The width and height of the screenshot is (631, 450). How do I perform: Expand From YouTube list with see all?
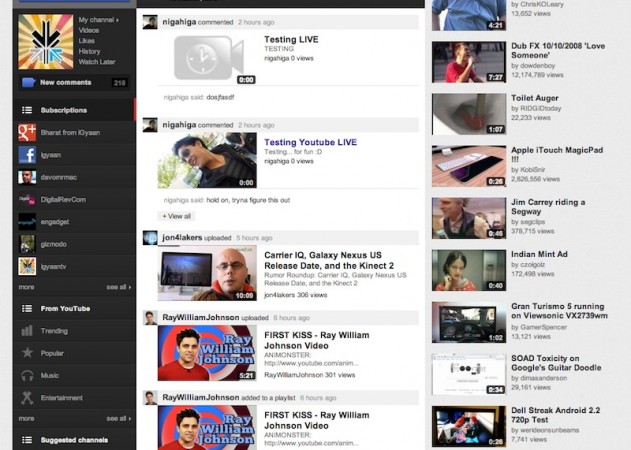pos(117,418)
